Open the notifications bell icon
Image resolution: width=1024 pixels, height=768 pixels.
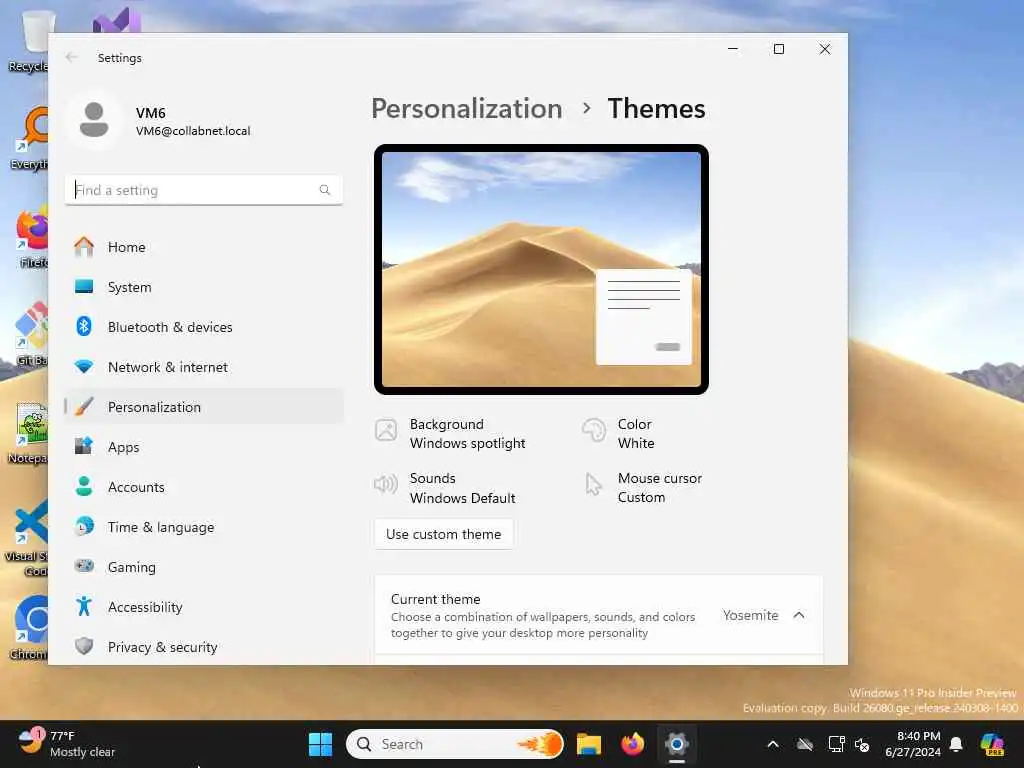tap(956, 744)
